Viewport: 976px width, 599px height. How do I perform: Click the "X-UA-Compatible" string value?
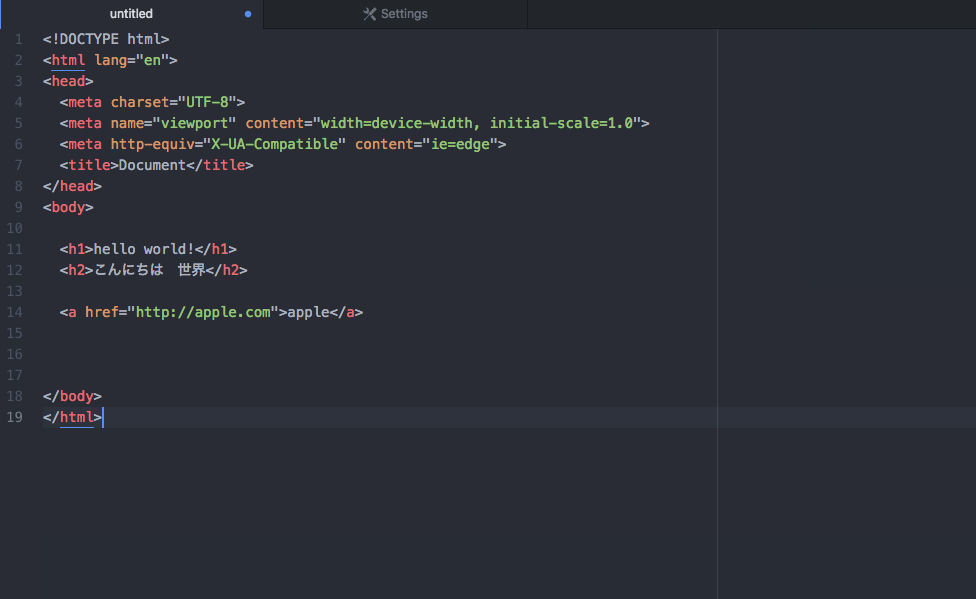coord(274,144)
